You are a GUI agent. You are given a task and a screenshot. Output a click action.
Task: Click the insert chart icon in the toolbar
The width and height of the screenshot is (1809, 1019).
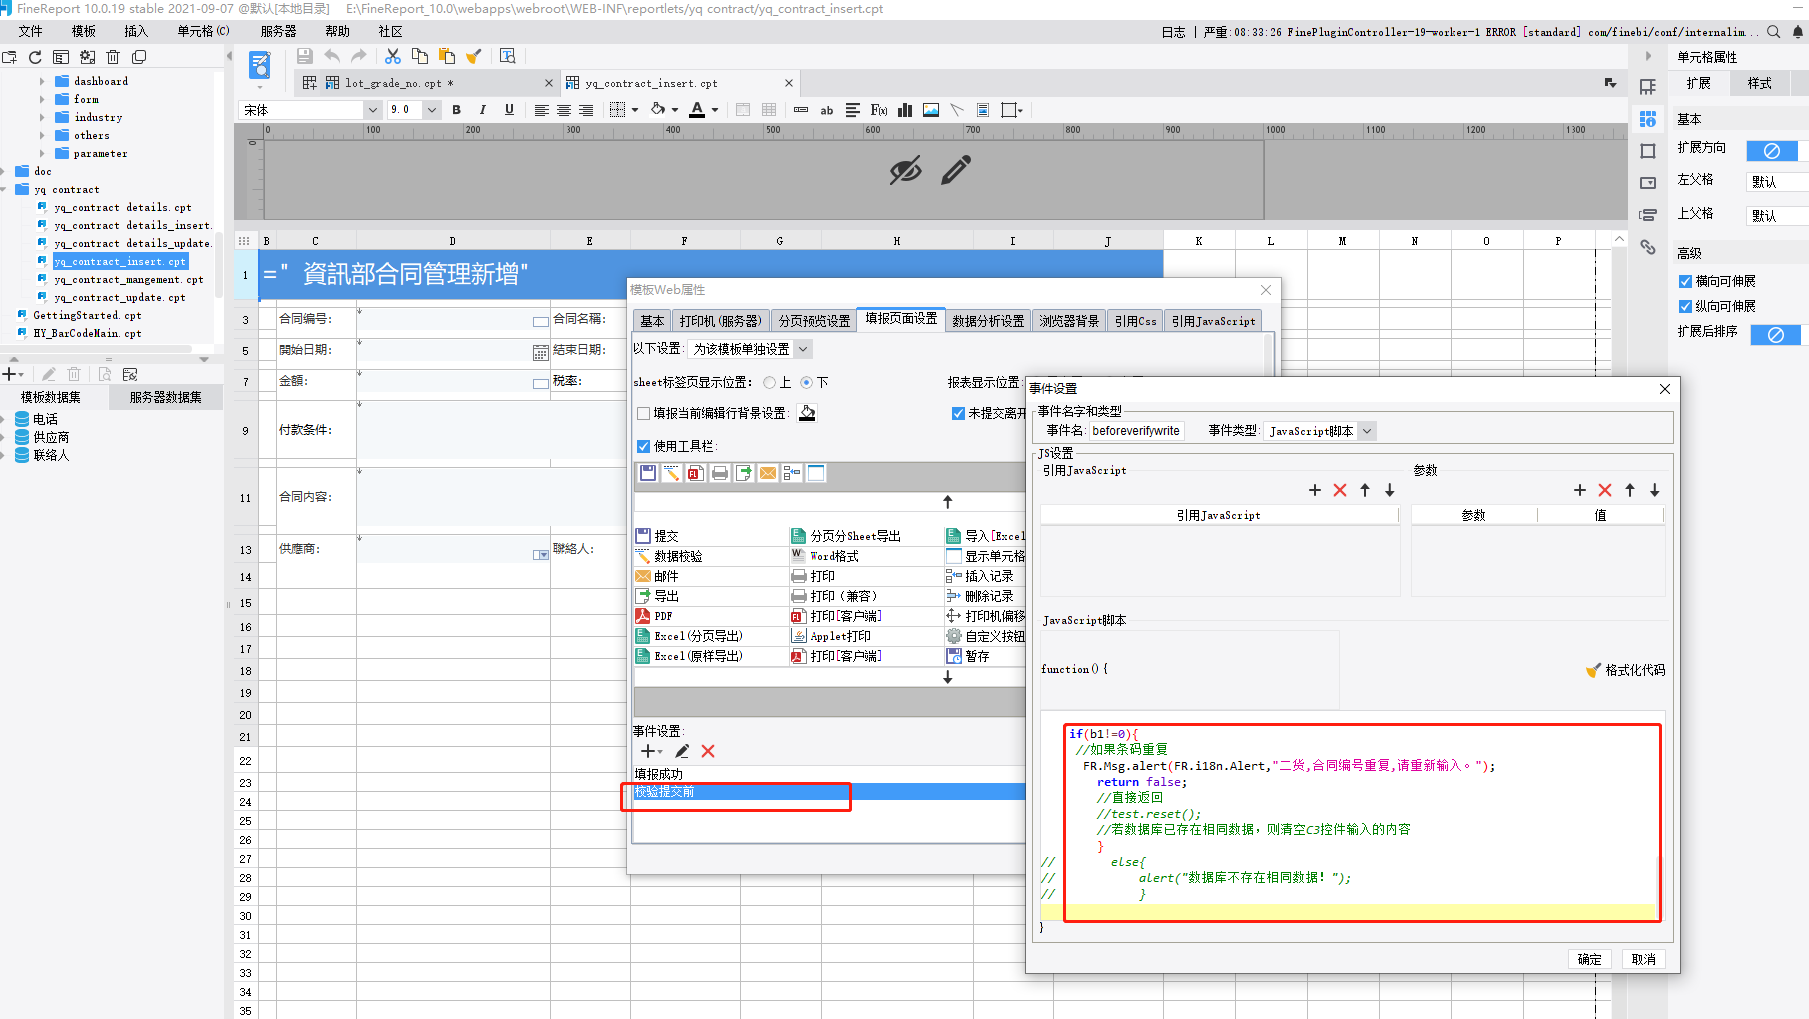coord(905,110)
